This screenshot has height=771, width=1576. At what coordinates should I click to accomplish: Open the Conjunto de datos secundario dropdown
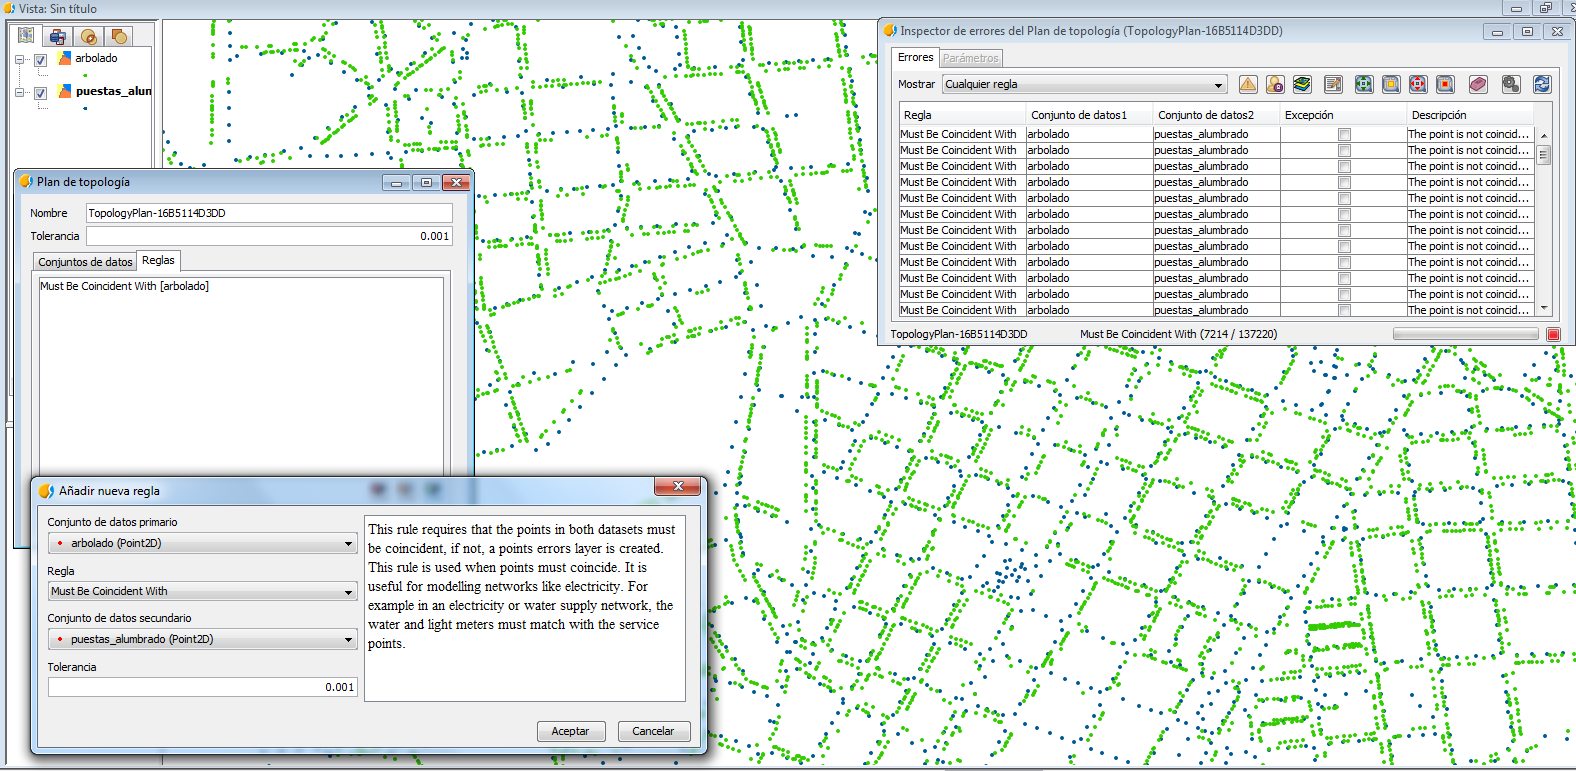[x=202, y=640]
